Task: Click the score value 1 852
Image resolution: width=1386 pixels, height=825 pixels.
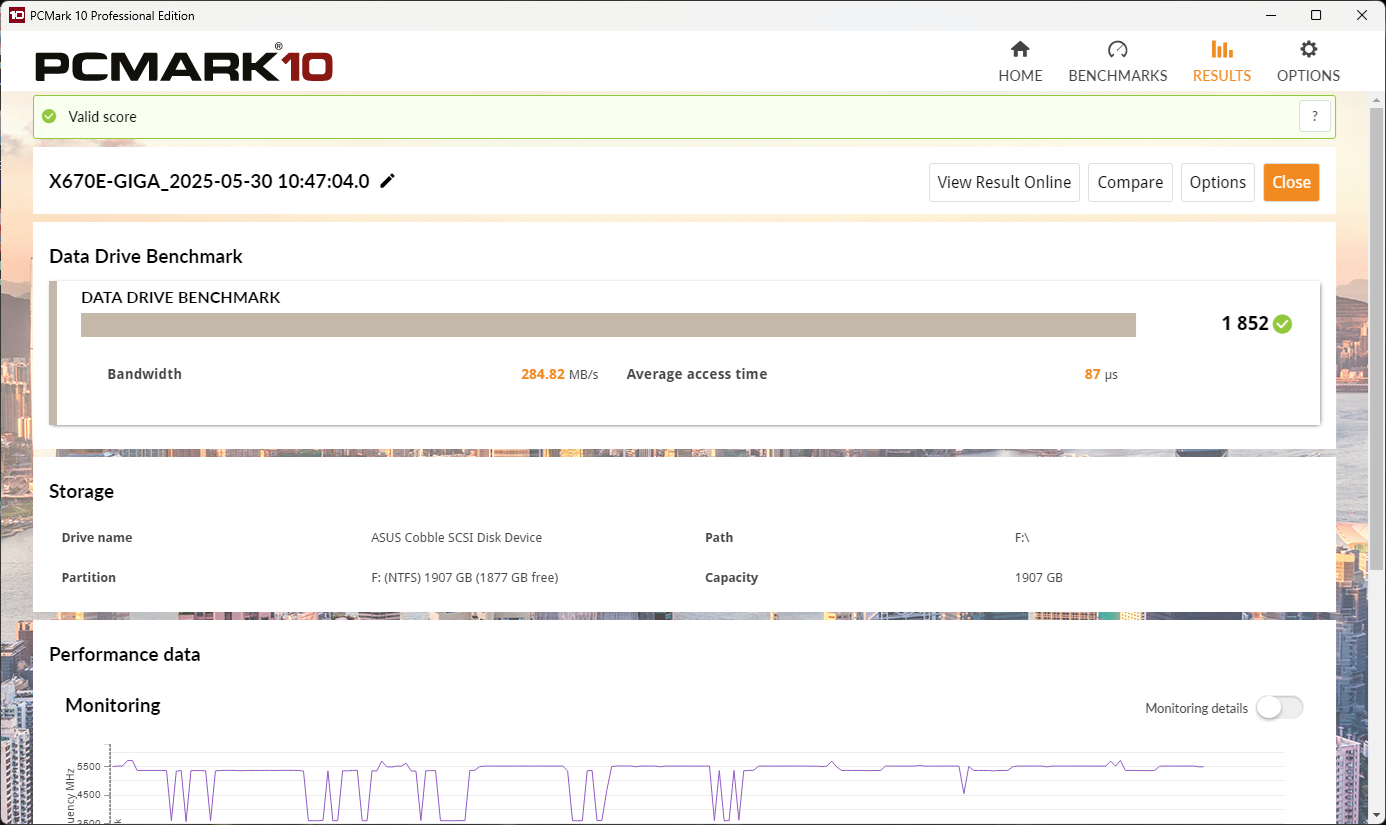Action: click(1245, 323)
